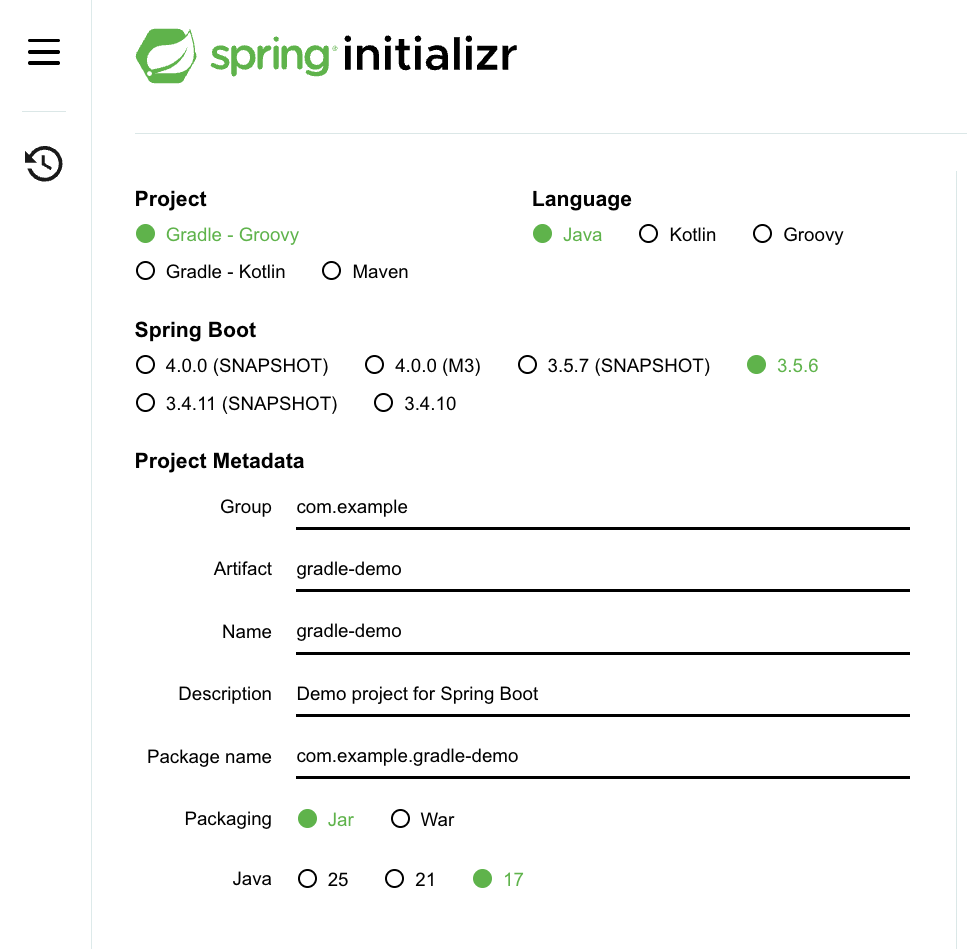Click the Spring Boot section heading
Viewport: 967px width, 949px height.
point(195,330)
